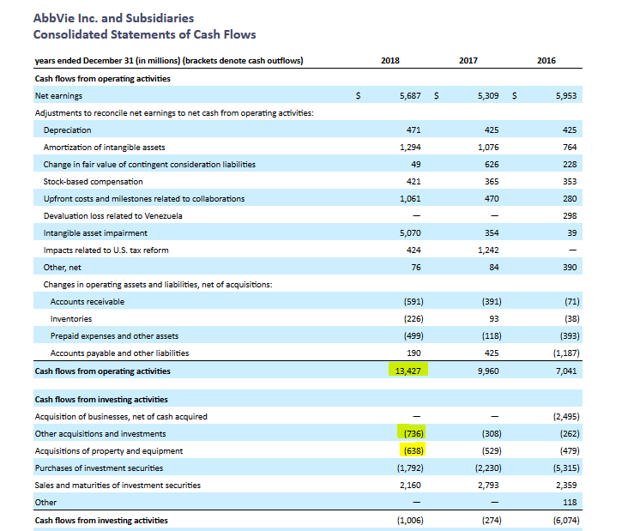The image size is (640, 531).
Task: Click the 'Net earnings' row label
Action: click(x=58, y=96)
